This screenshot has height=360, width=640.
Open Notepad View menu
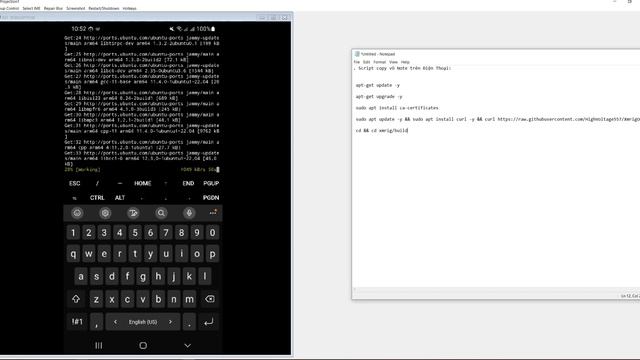pos(393,62)
